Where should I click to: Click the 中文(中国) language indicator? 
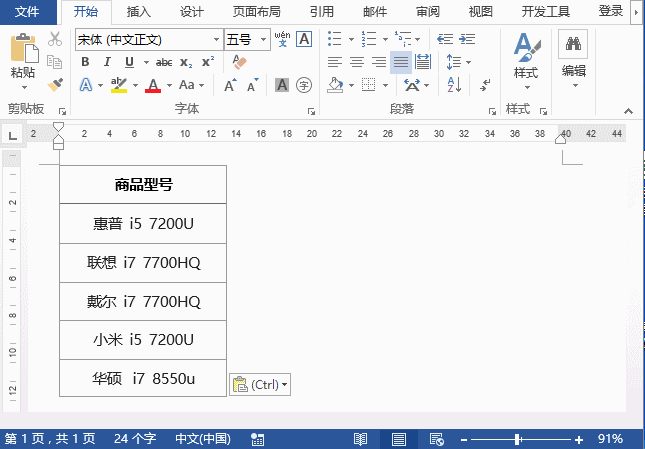click(203, 439)
